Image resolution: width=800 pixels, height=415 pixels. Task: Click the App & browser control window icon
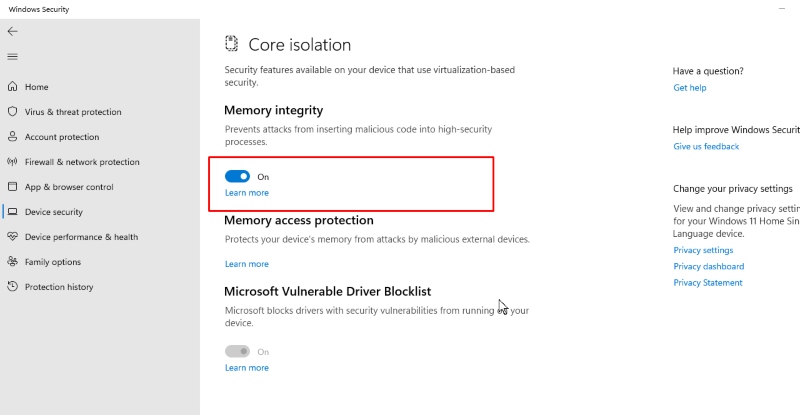tap(12, 186)
